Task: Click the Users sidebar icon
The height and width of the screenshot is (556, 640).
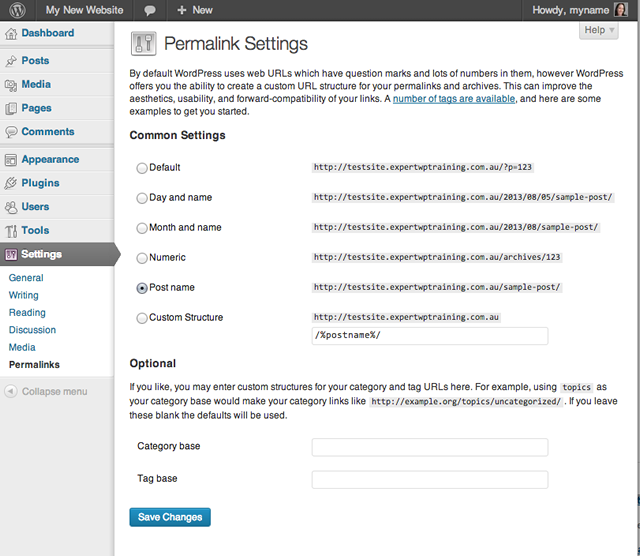Action: tap(11, 207)
